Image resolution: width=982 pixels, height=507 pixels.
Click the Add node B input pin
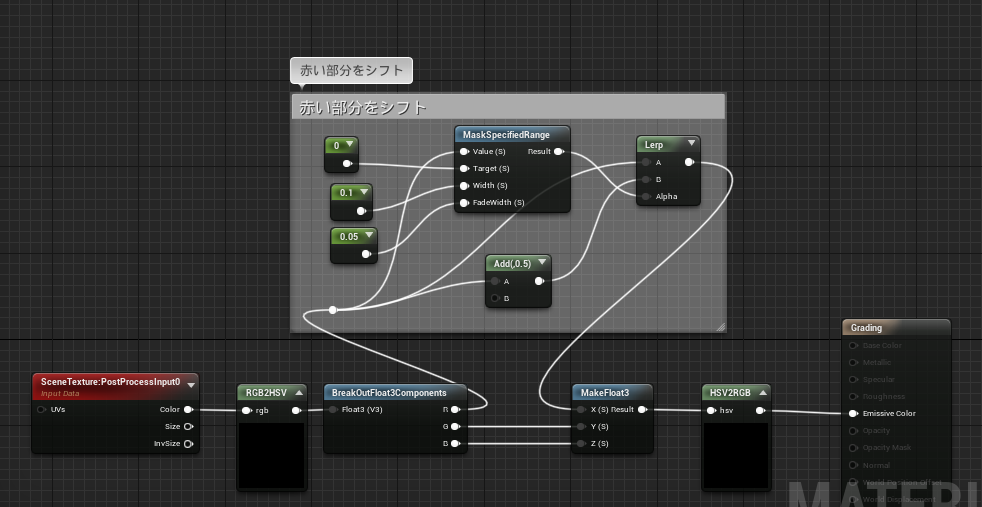(x=495, y=298)
